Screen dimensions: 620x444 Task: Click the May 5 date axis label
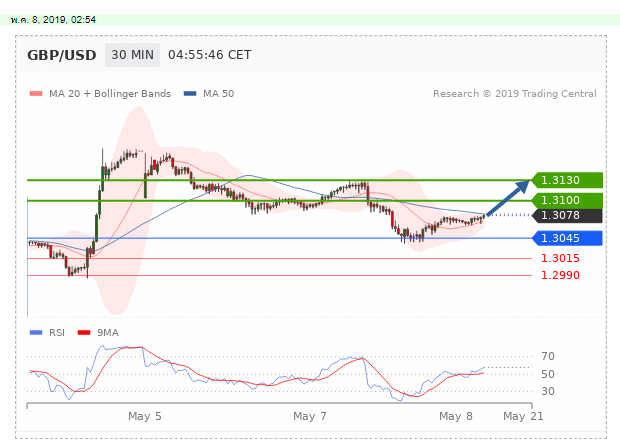(145, 416)
